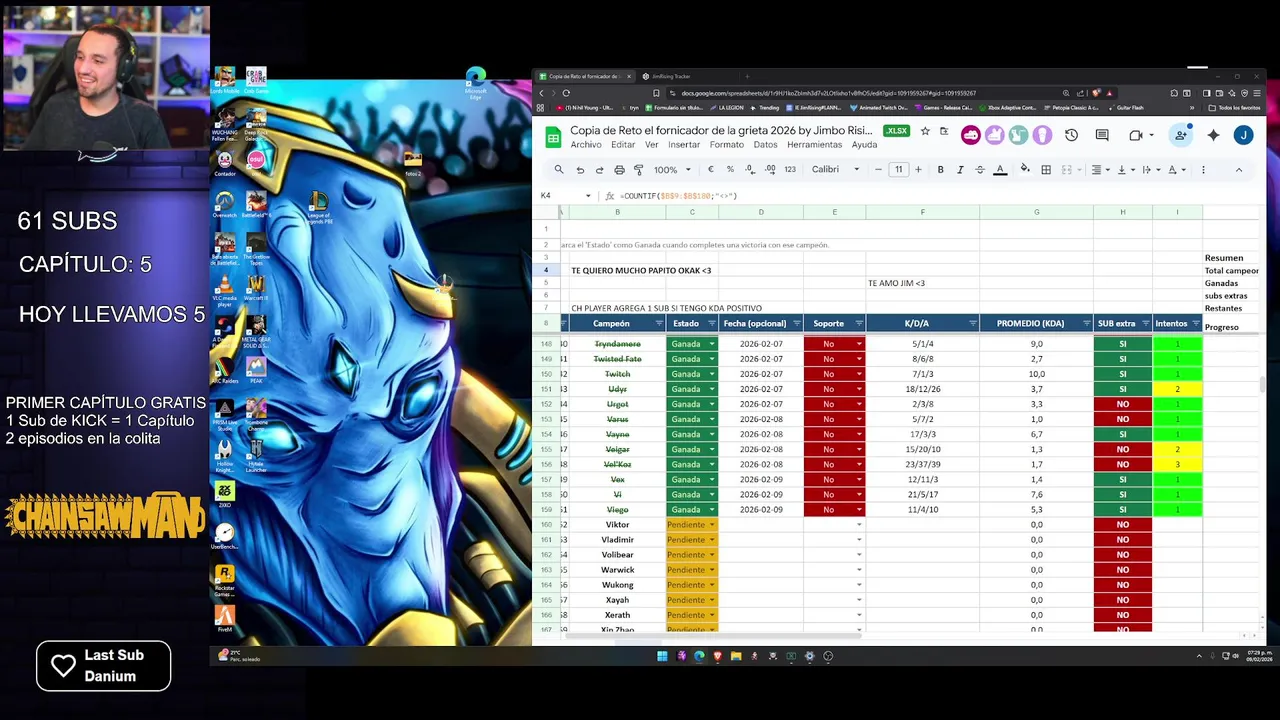Decrease font size with minus

point(878,170)
